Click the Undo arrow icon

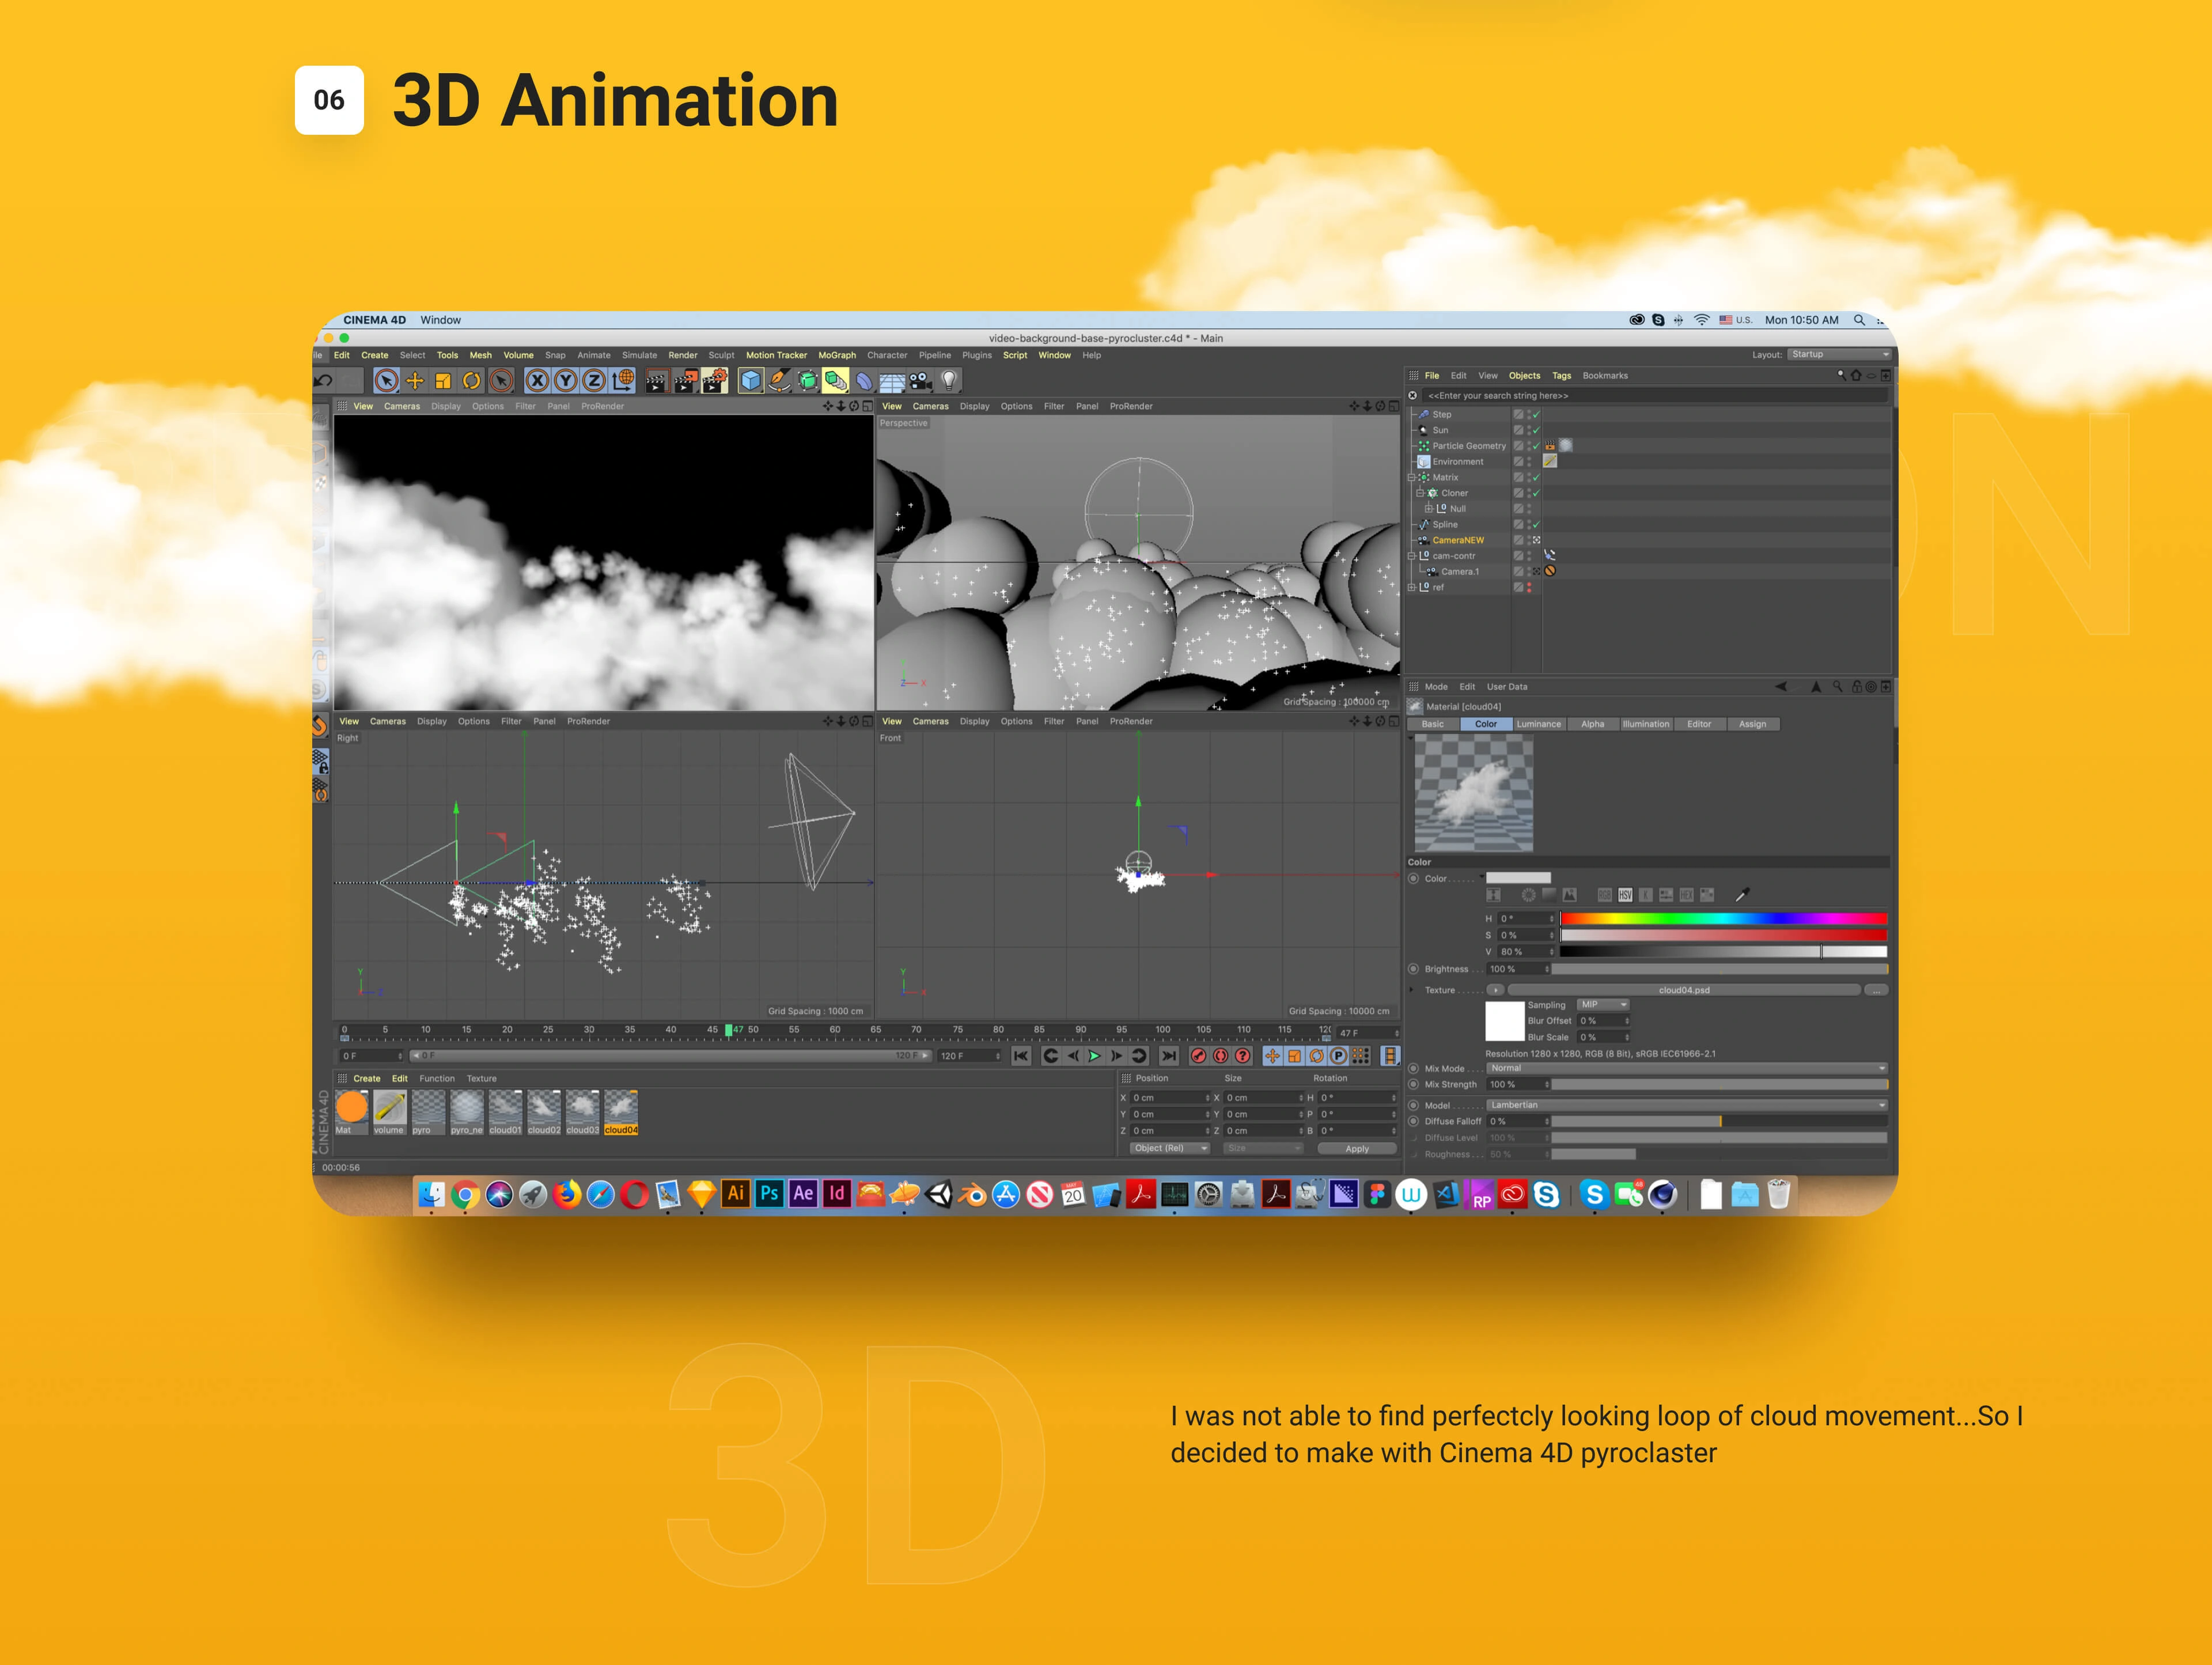pyautogui.click(x=324, y=380)
